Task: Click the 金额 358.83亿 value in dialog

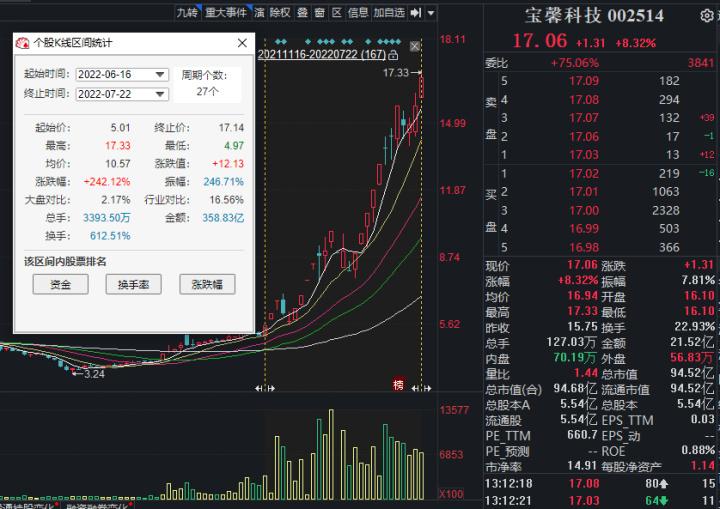Action: [x=223, y=218]
